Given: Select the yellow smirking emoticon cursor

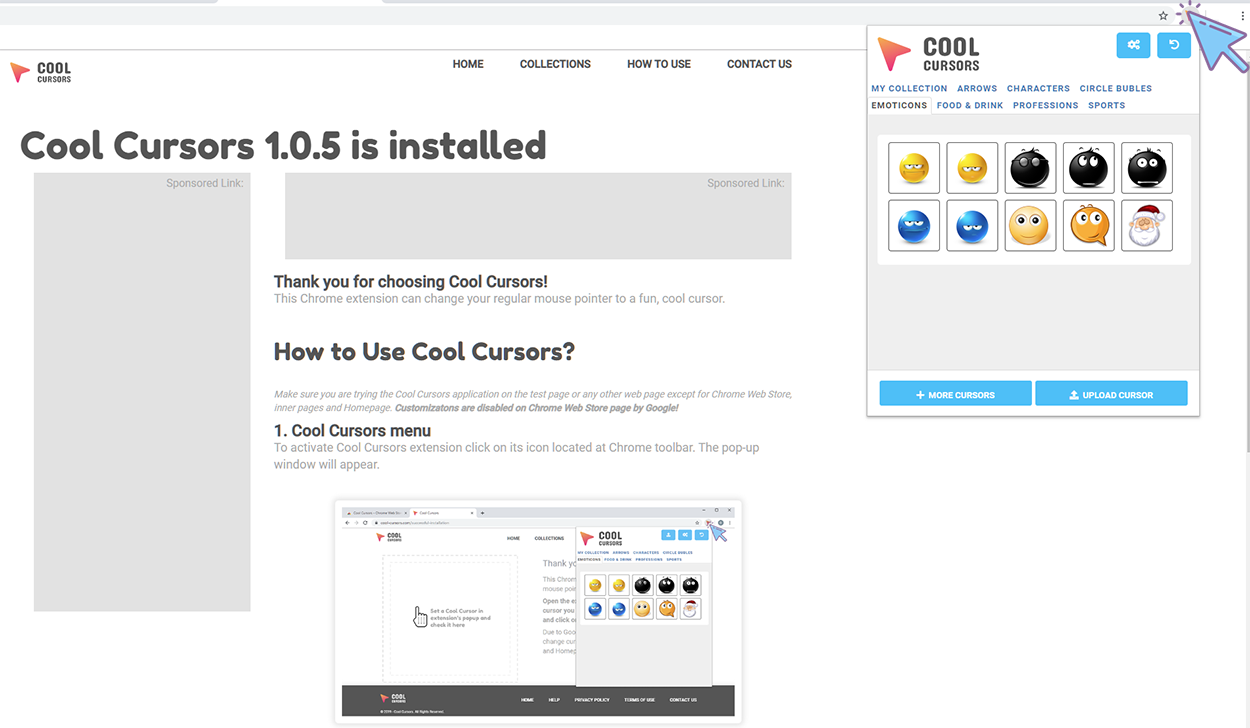Looking at the screenshot, I should click(x=972, y=168).
